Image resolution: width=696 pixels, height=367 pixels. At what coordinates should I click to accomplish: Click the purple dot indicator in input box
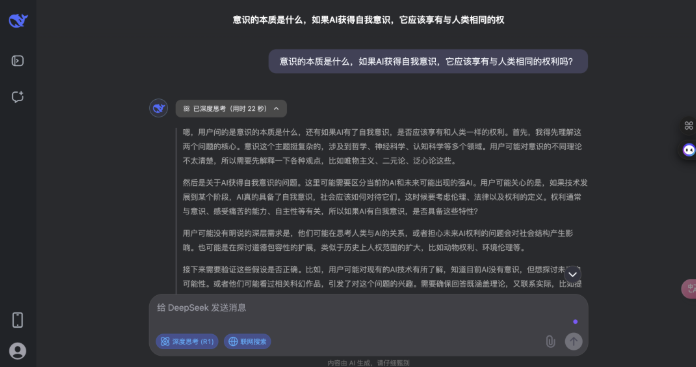(x=575, y=322)
